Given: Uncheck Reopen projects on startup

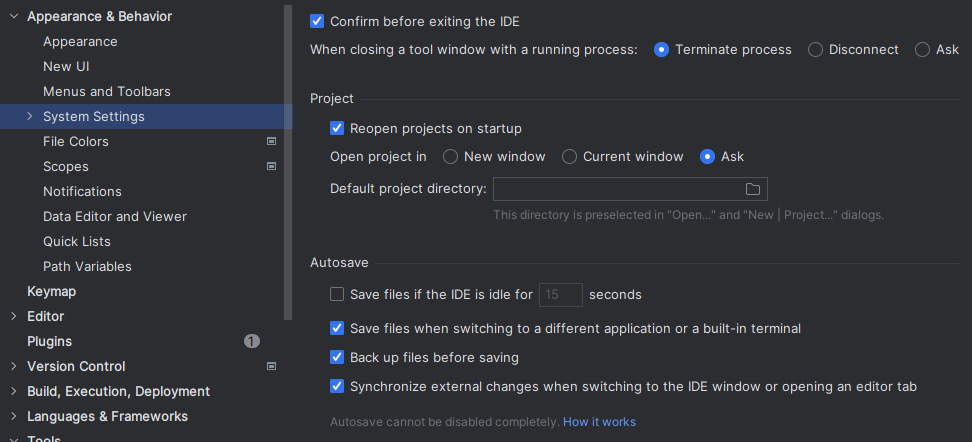Looking at the screenshot, I should (x=338, y=128).
